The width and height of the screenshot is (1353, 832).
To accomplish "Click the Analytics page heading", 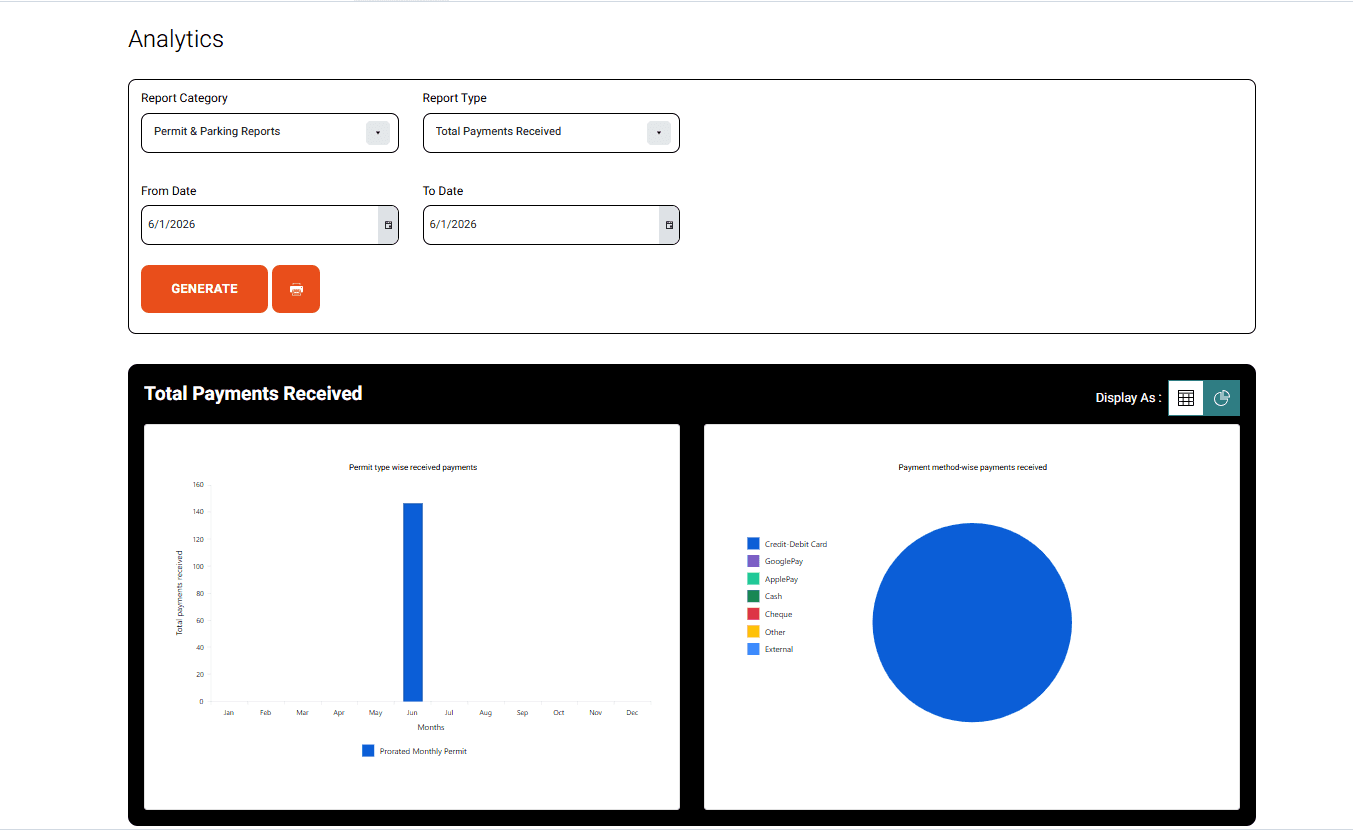I will (x=176, y=39).
